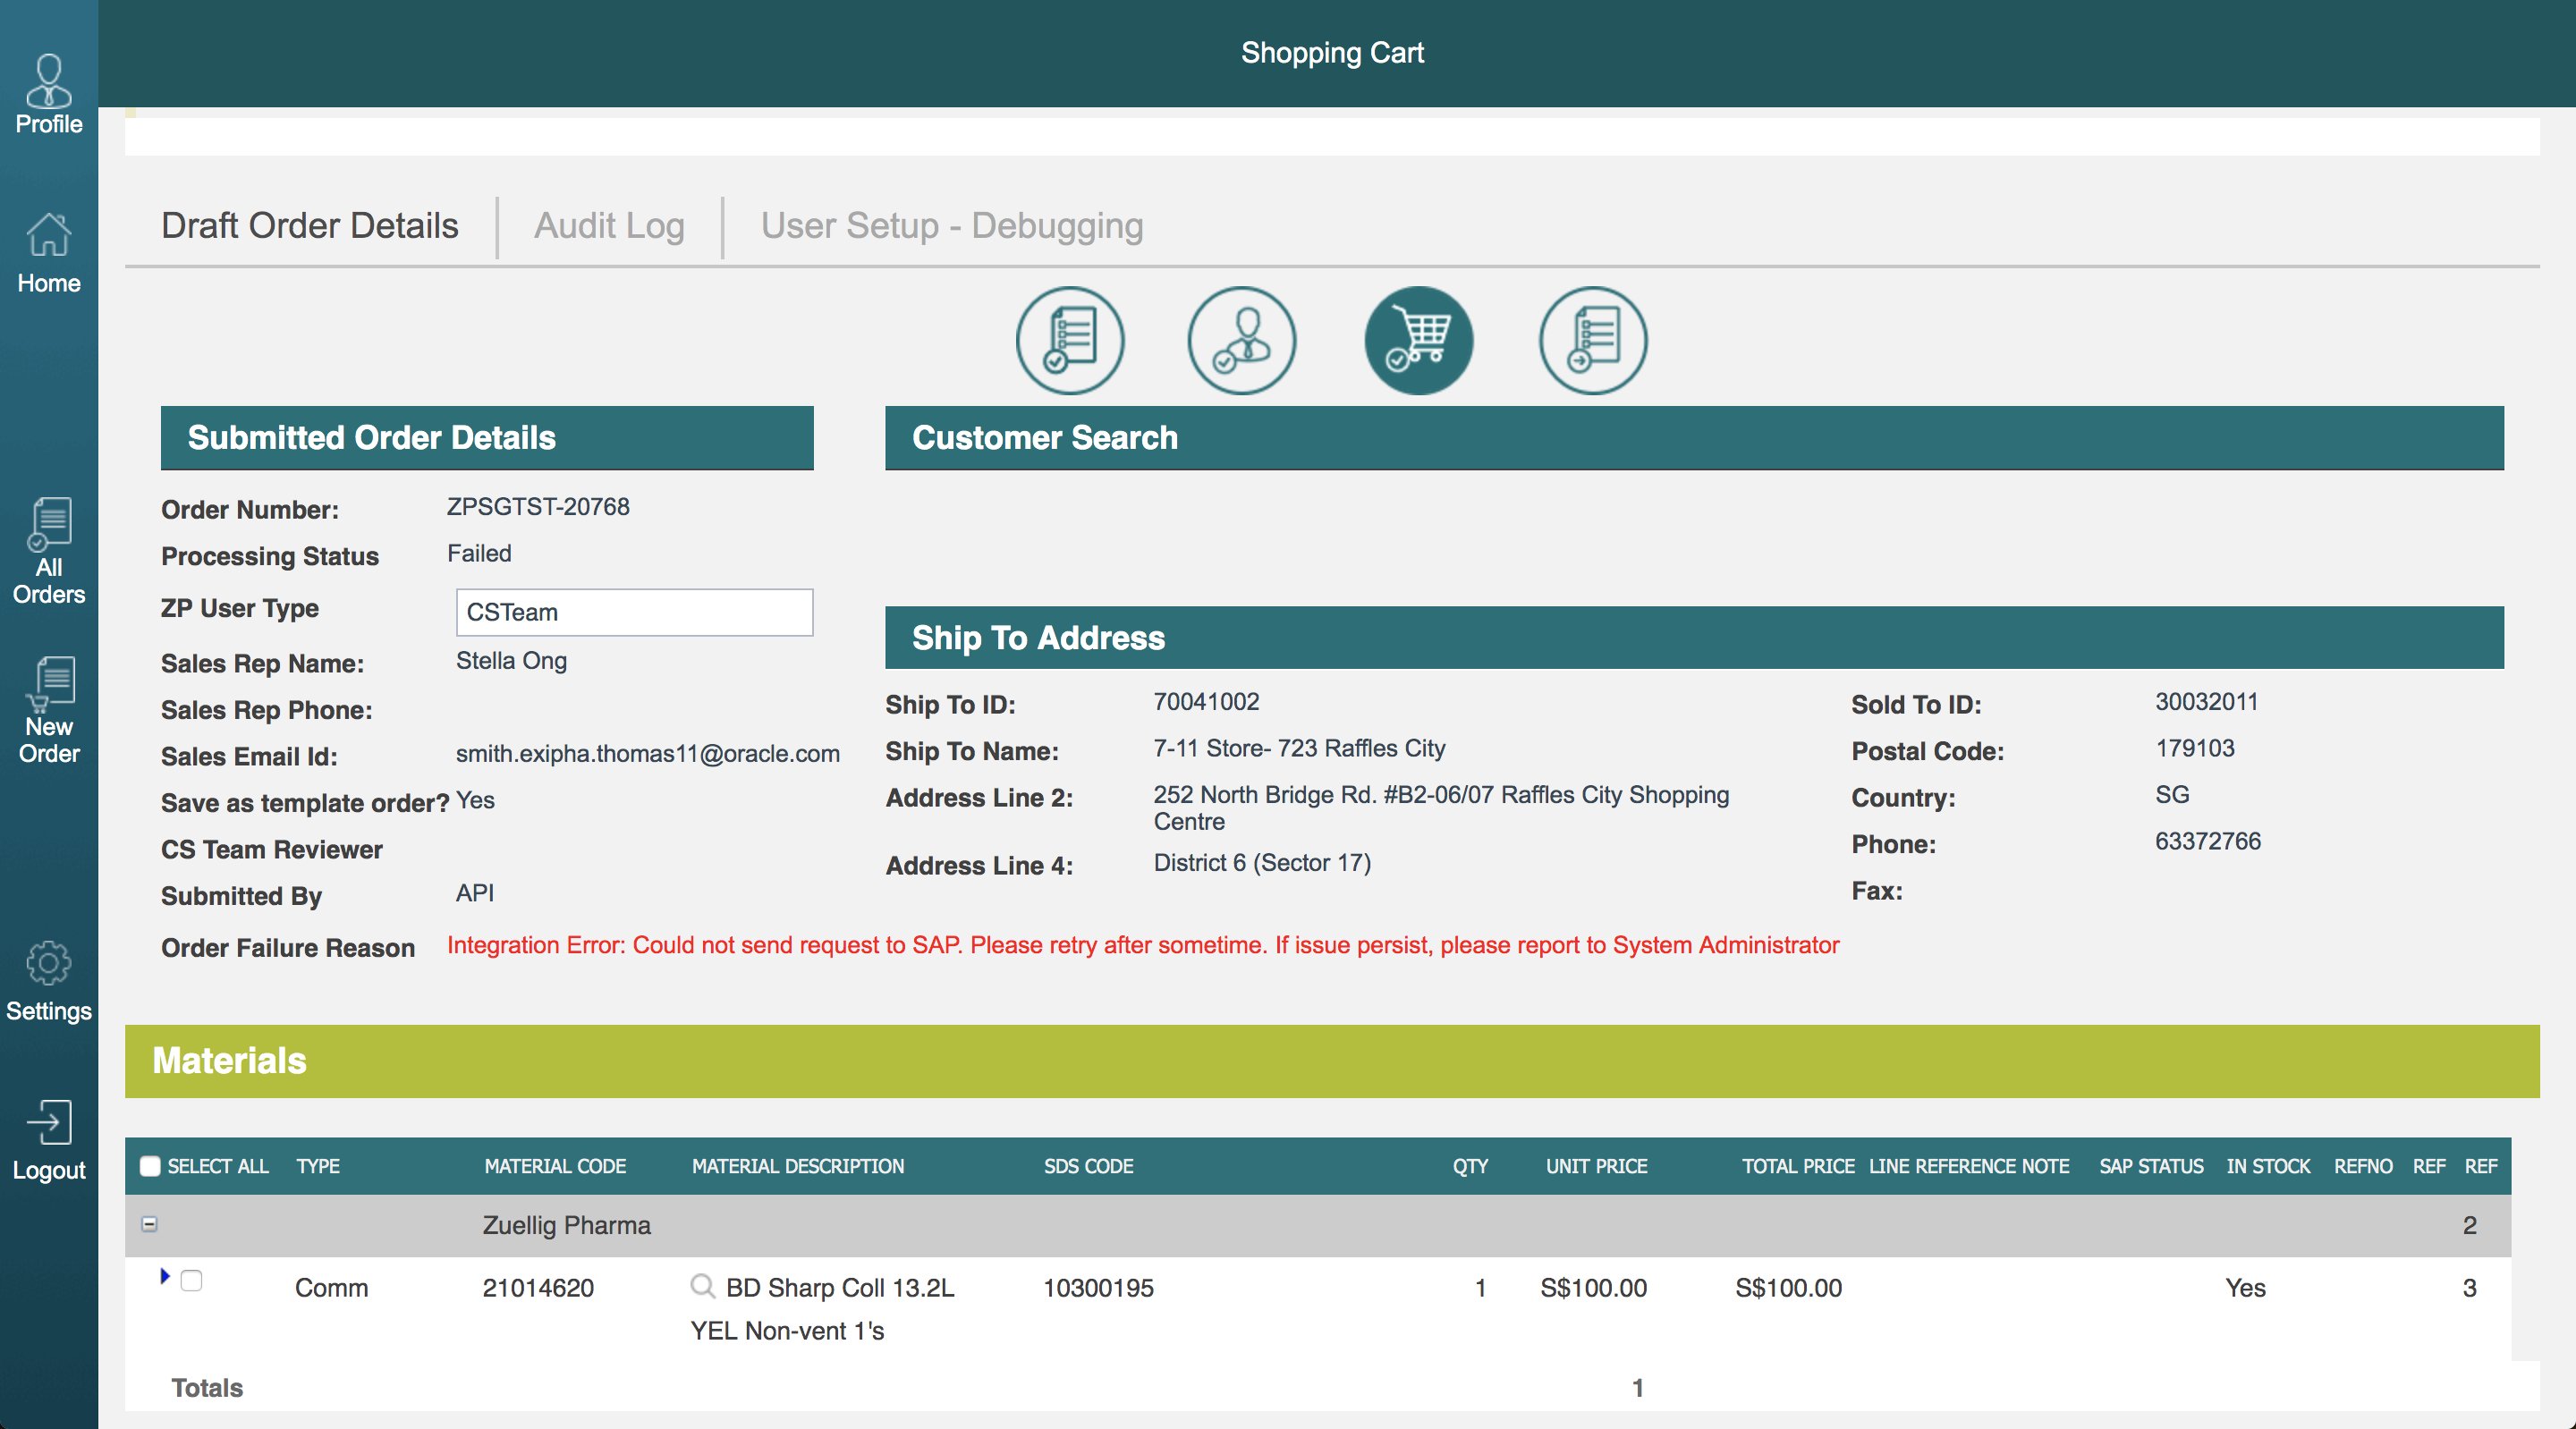This screenshot has width=2576, height=1429.
Task: Sort by Type column header
Action: [318, 1166]
